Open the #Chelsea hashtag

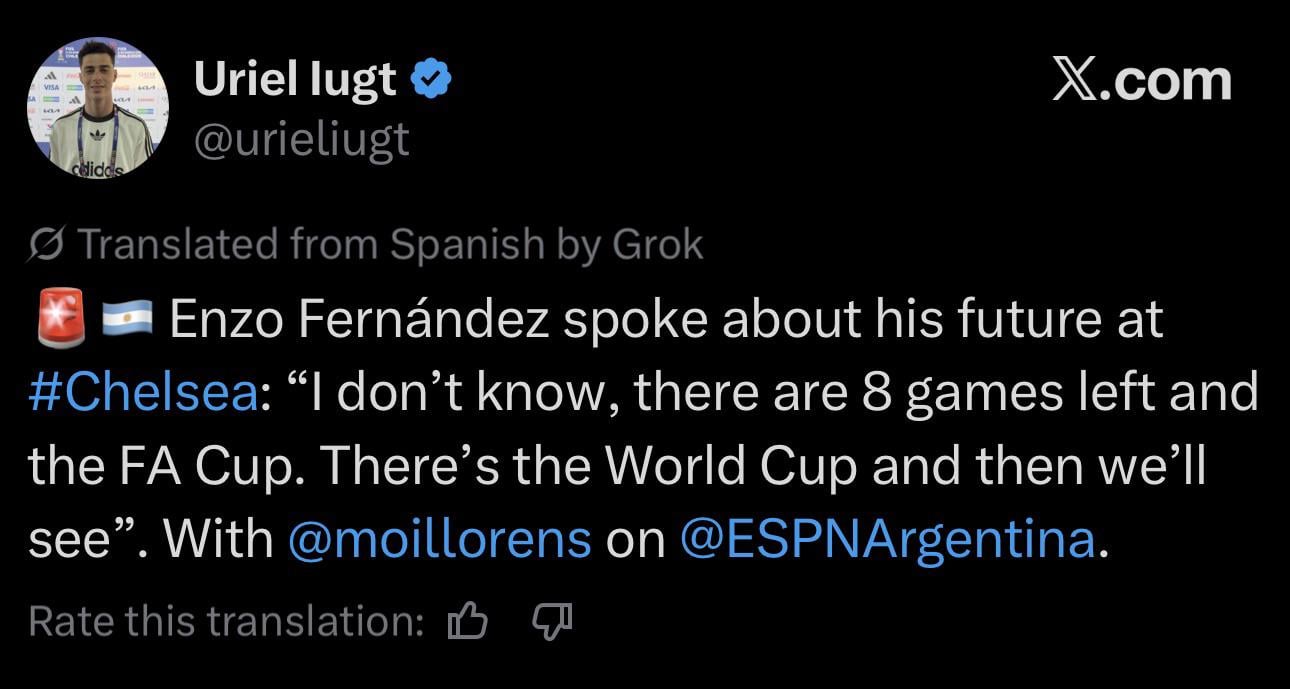tap(143, 393)
